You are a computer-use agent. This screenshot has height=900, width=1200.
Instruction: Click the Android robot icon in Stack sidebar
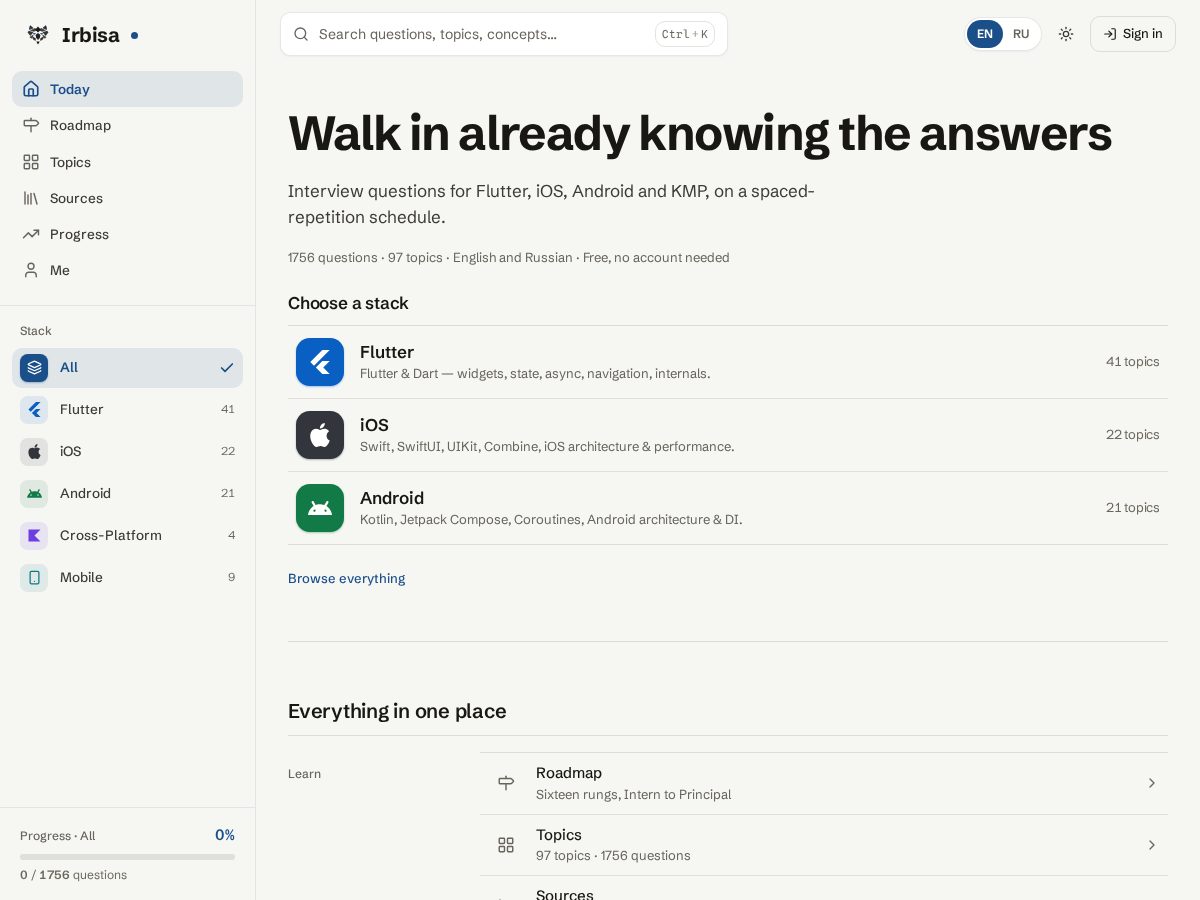click(34, 494)
